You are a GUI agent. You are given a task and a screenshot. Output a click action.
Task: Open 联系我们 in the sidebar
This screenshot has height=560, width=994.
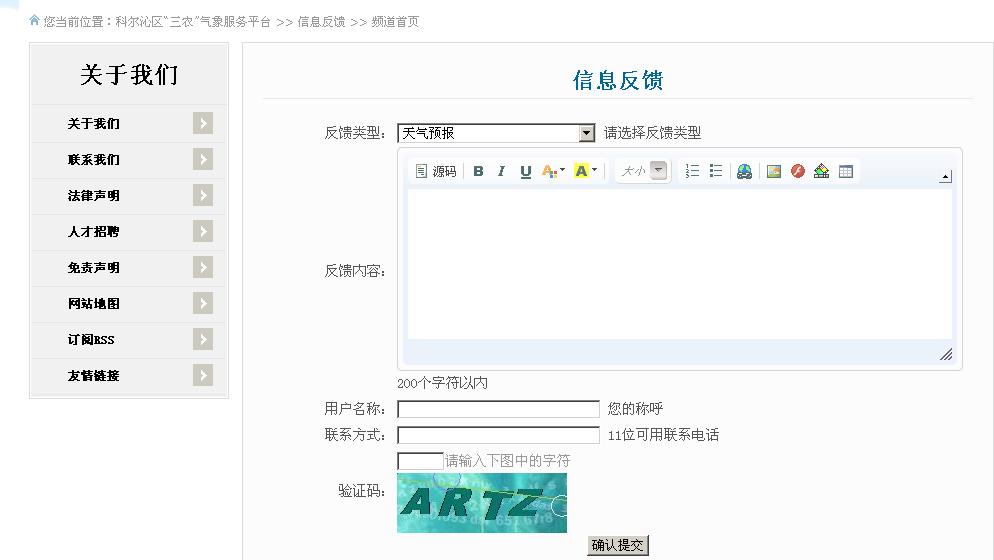tap(94, 160)
